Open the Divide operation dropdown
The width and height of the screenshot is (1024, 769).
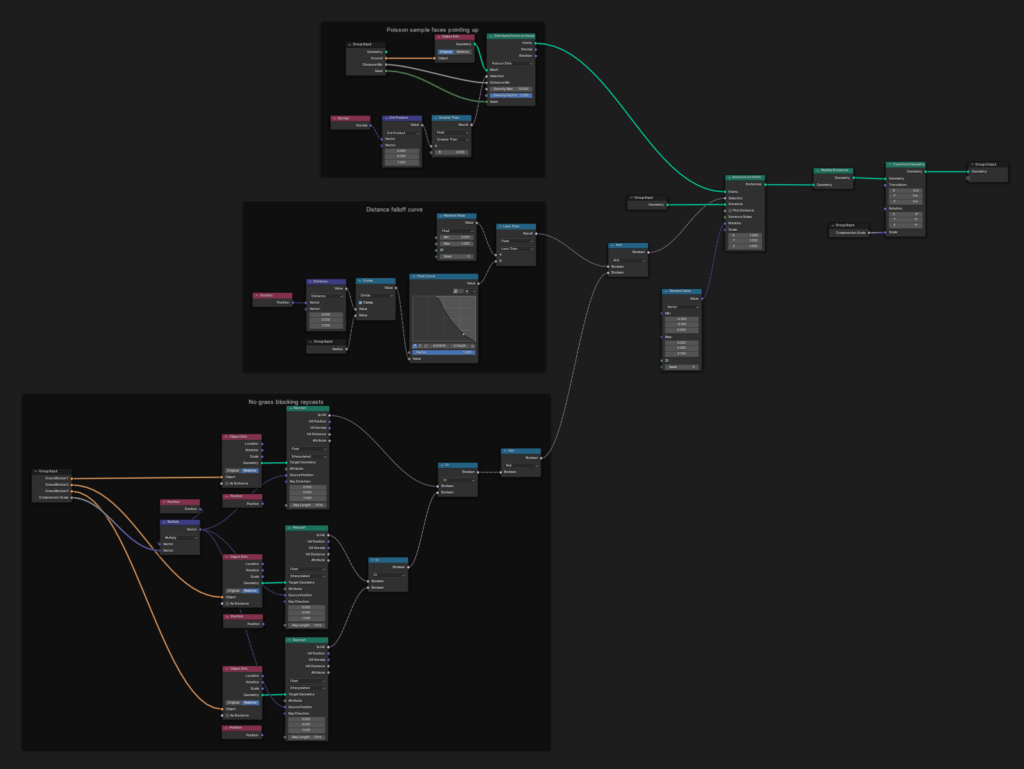click(376, 295)
